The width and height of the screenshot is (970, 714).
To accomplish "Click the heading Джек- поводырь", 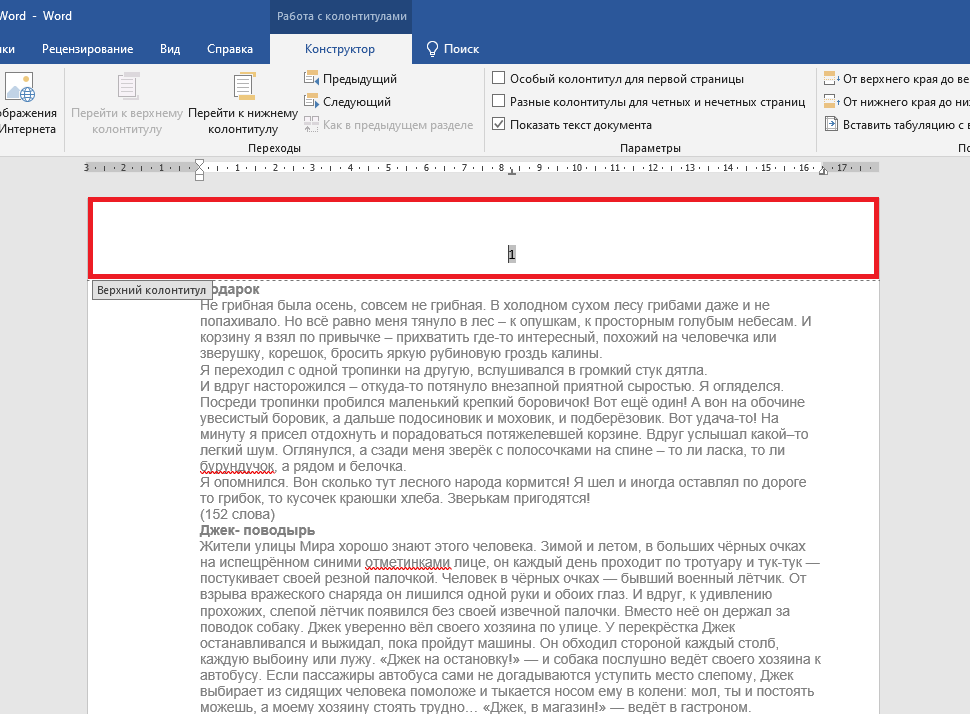I will [257, 530].
